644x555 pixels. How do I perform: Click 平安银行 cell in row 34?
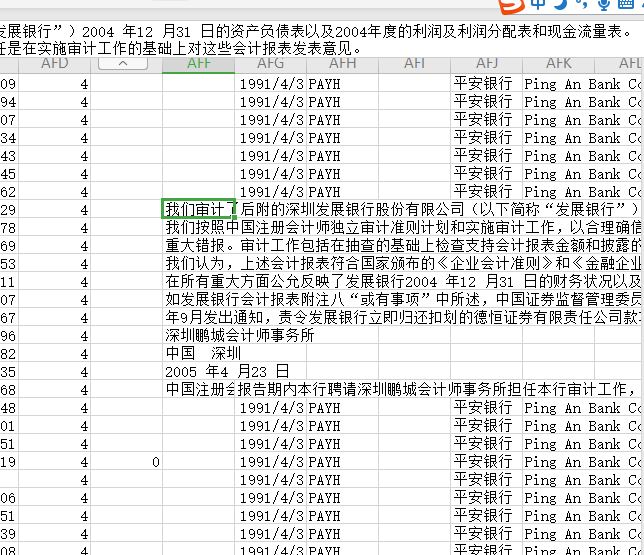[486, 137]
